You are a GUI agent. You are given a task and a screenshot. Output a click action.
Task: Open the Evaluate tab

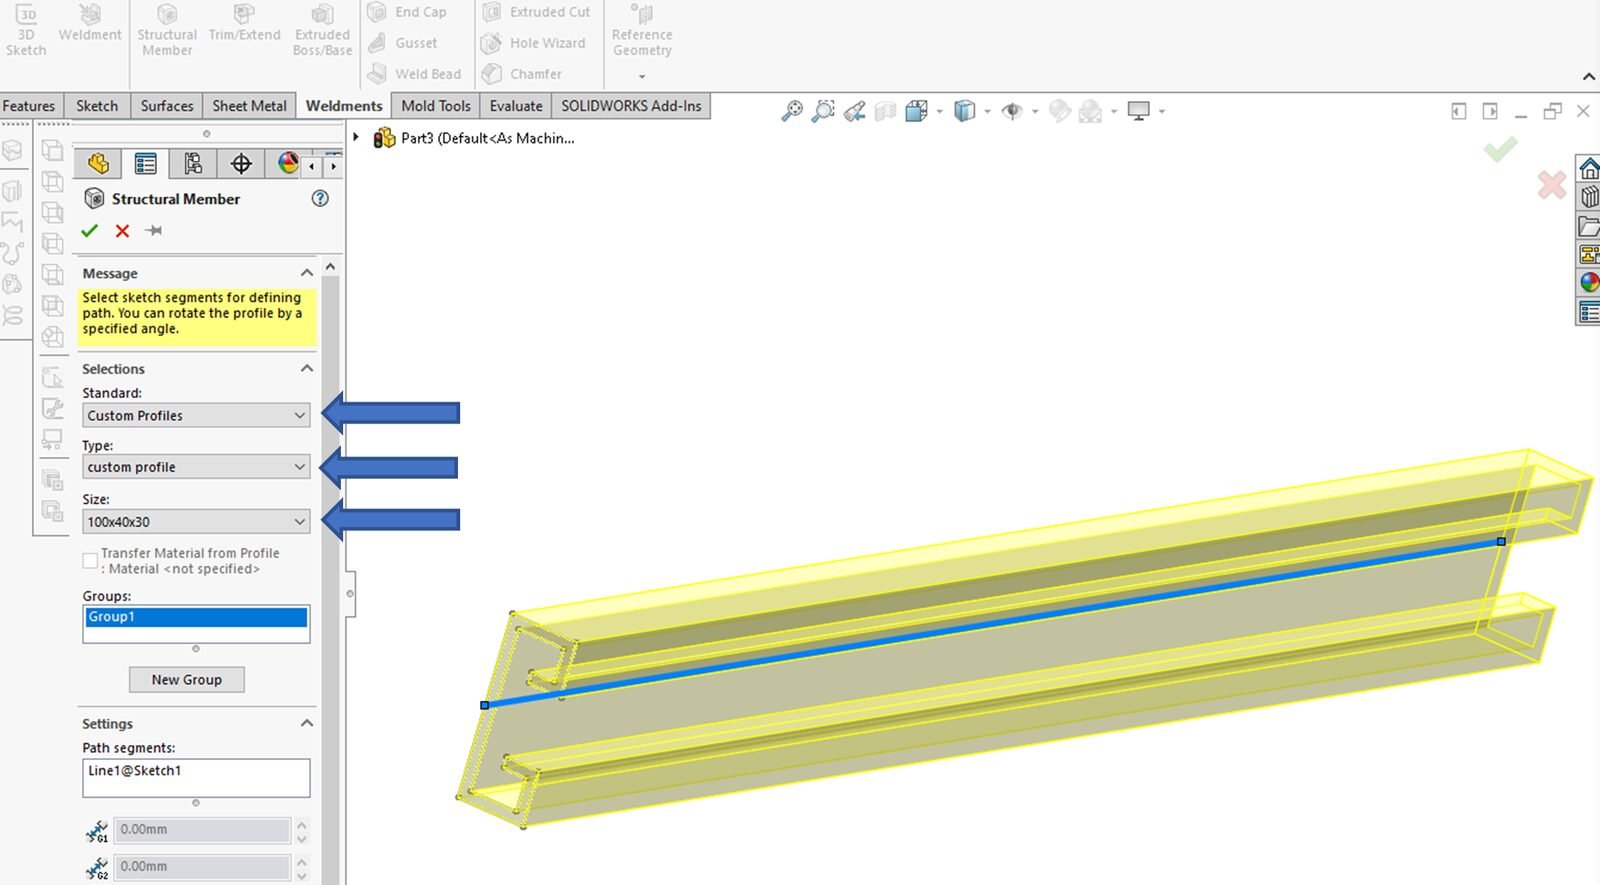[516, 106]
